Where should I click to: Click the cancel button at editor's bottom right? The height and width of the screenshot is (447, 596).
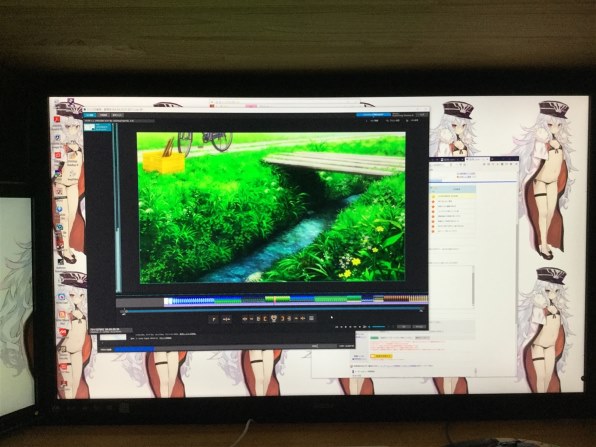[419, 327]
